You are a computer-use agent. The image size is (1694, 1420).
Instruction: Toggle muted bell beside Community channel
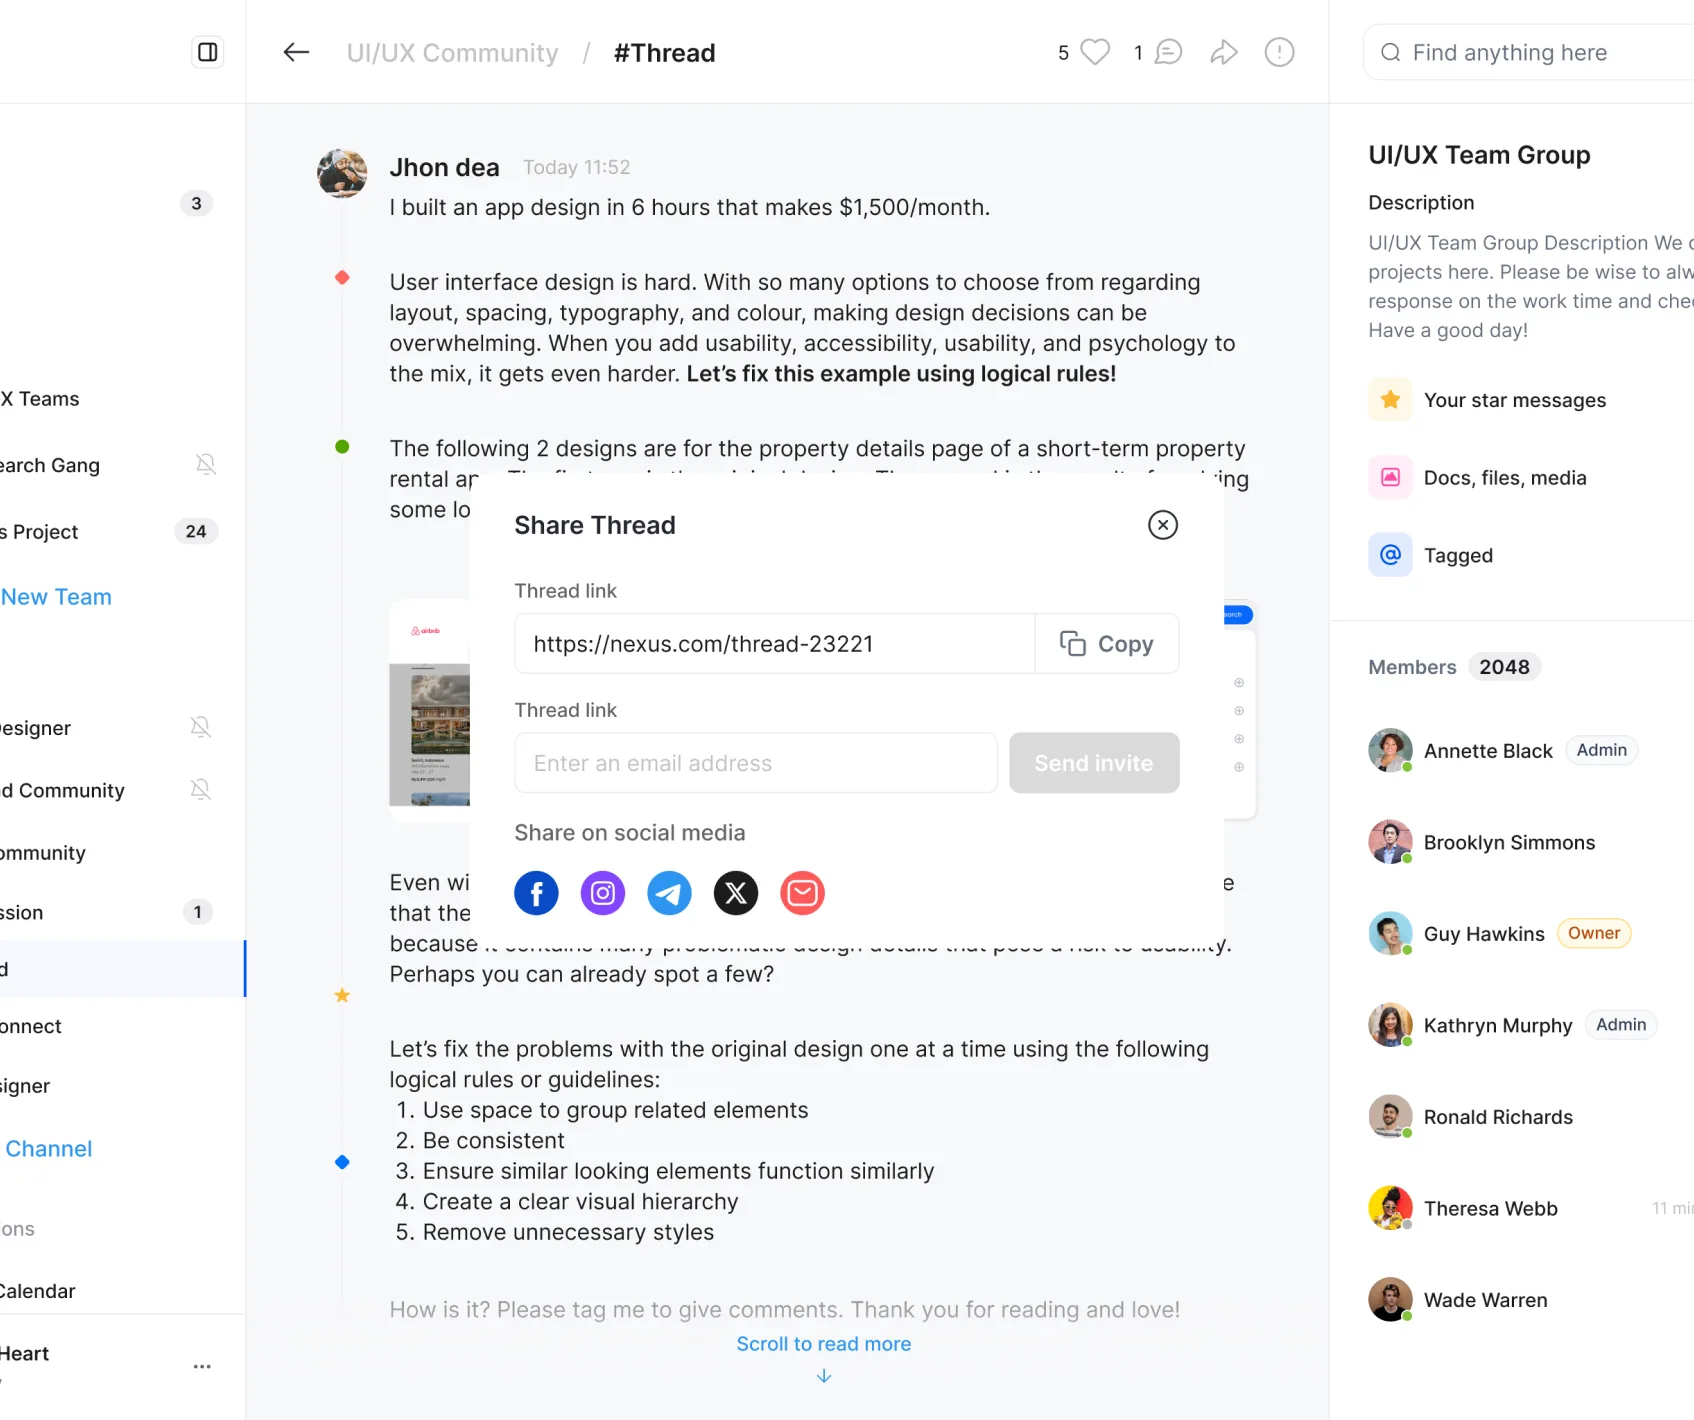coord(201,790)
